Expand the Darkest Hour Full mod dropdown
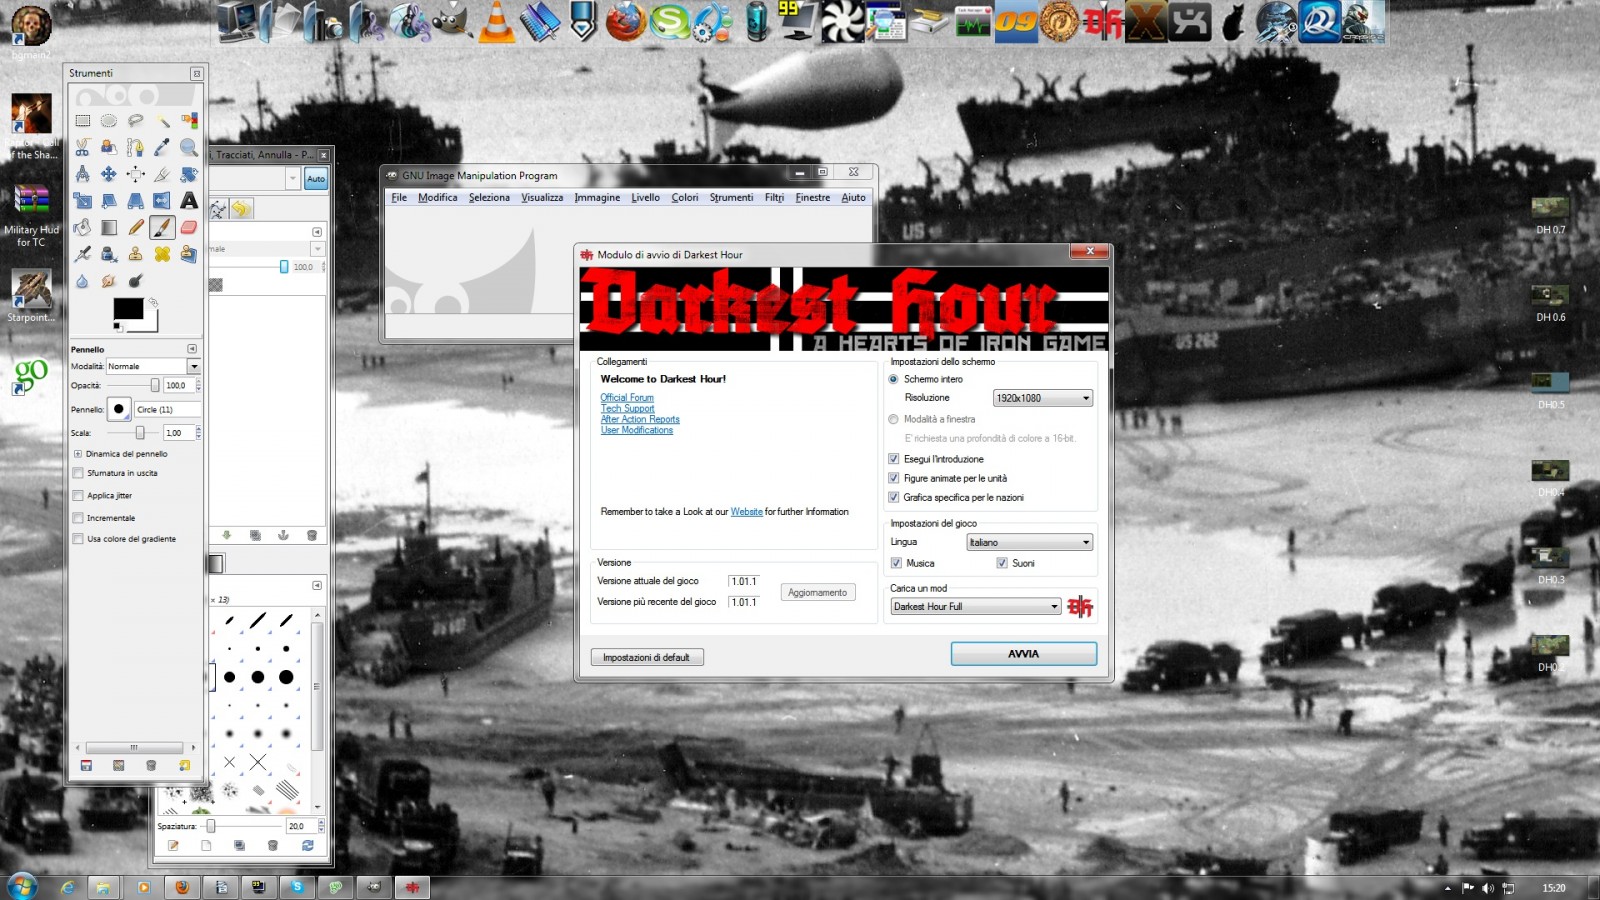The height and width of the screenshot is (900, 1600). pyautogui.click(x=975, y=606)
